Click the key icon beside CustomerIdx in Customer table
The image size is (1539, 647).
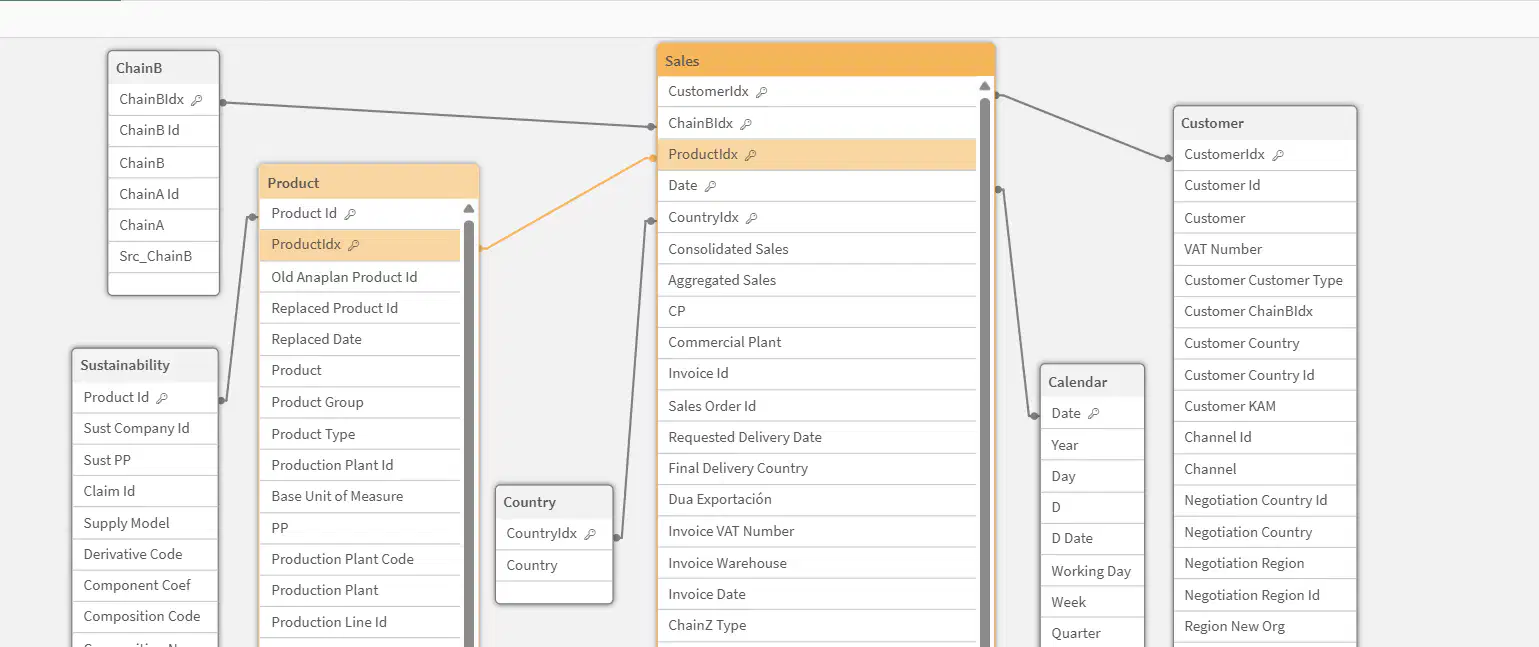click(1278, 155)
